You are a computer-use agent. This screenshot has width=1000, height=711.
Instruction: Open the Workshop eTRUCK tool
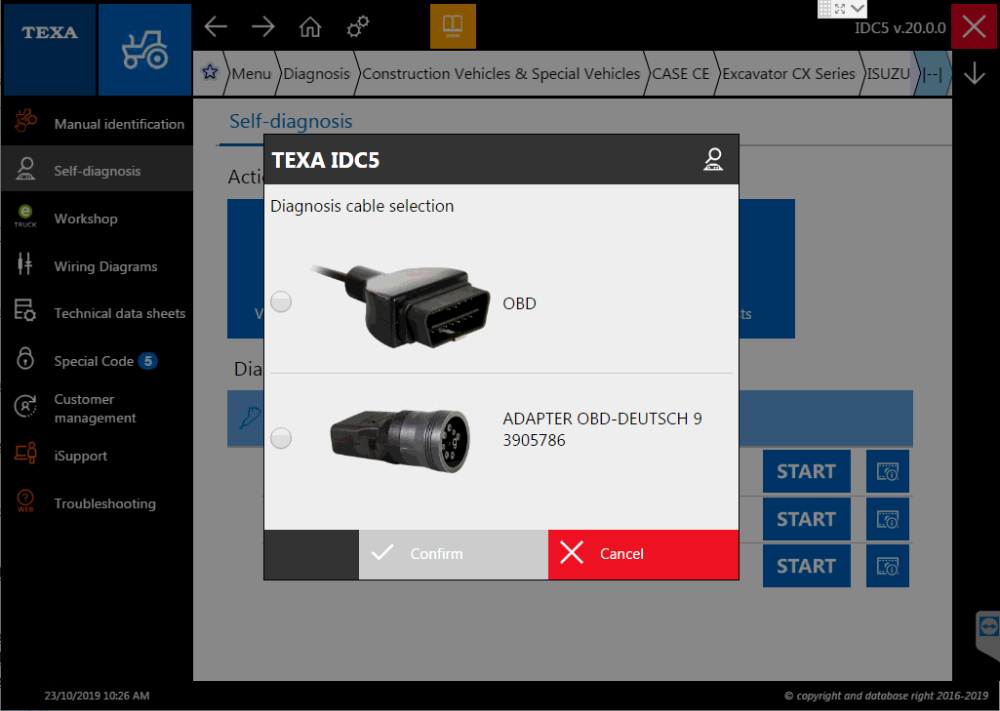coord(98,218)
